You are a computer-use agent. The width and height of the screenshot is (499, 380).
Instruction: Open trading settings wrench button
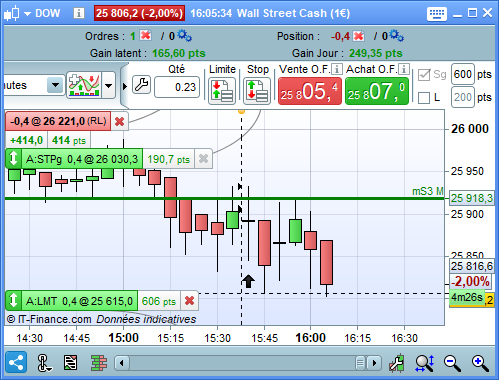[141, 85]
